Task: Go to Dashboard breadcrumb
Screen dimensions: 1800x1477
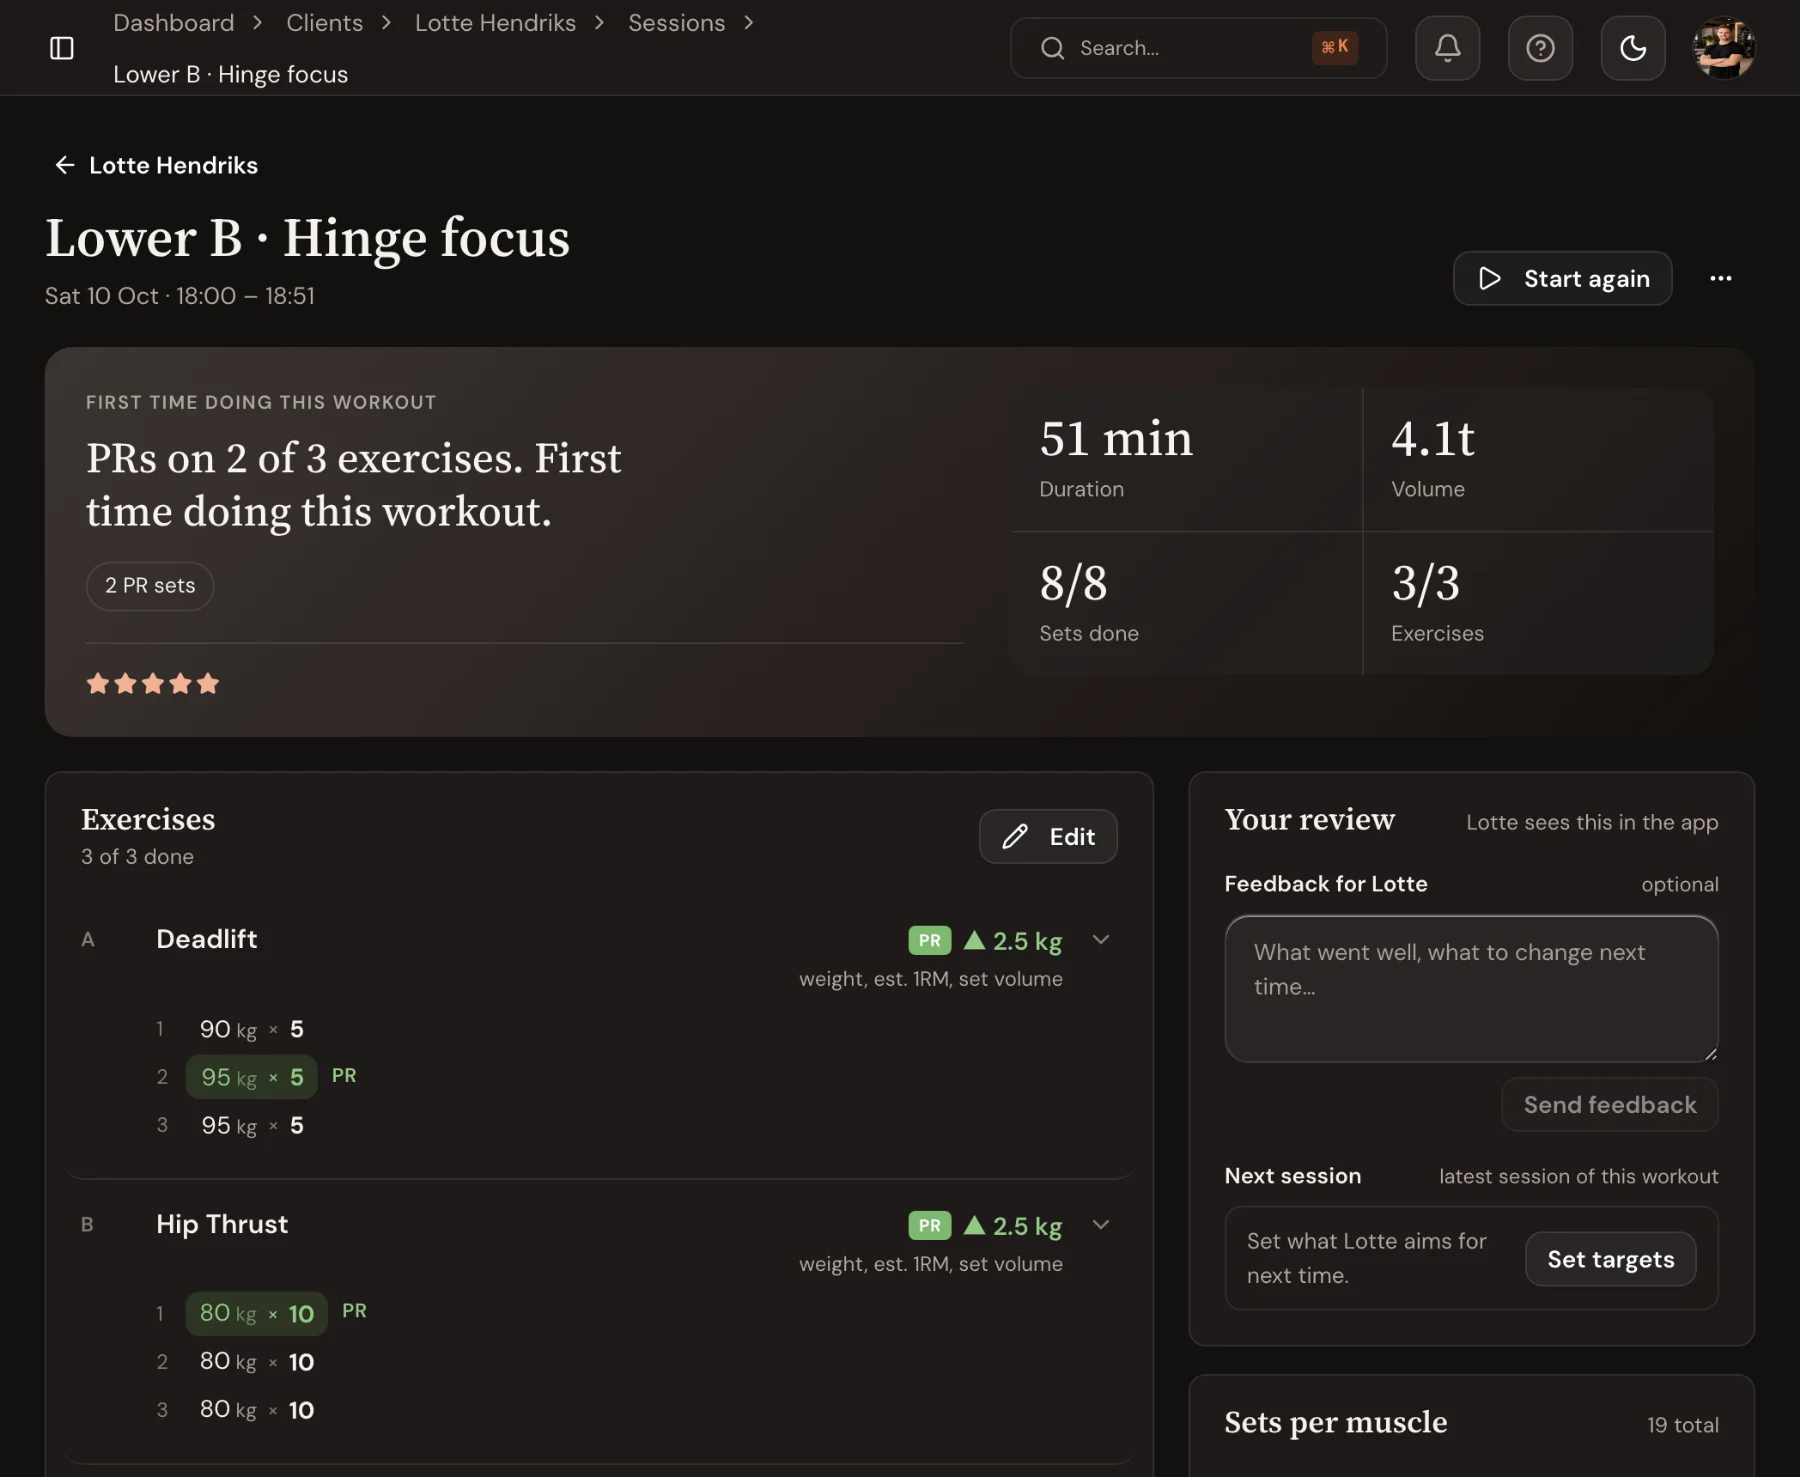Action: click(x=173, y=23)
